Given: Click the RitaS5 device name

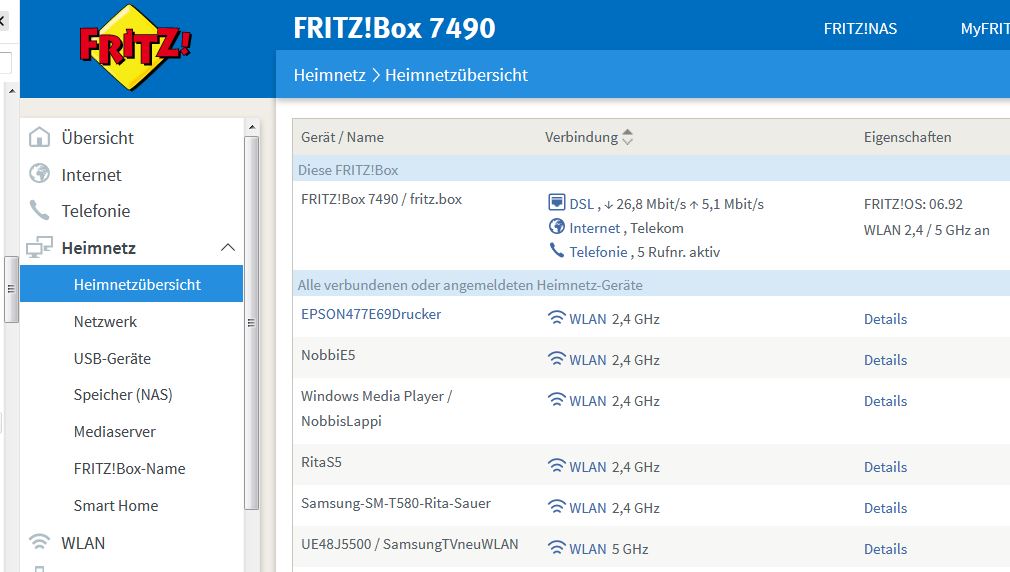Looking at the screenshot, I should pyautogui.click(x=321, y=462).
